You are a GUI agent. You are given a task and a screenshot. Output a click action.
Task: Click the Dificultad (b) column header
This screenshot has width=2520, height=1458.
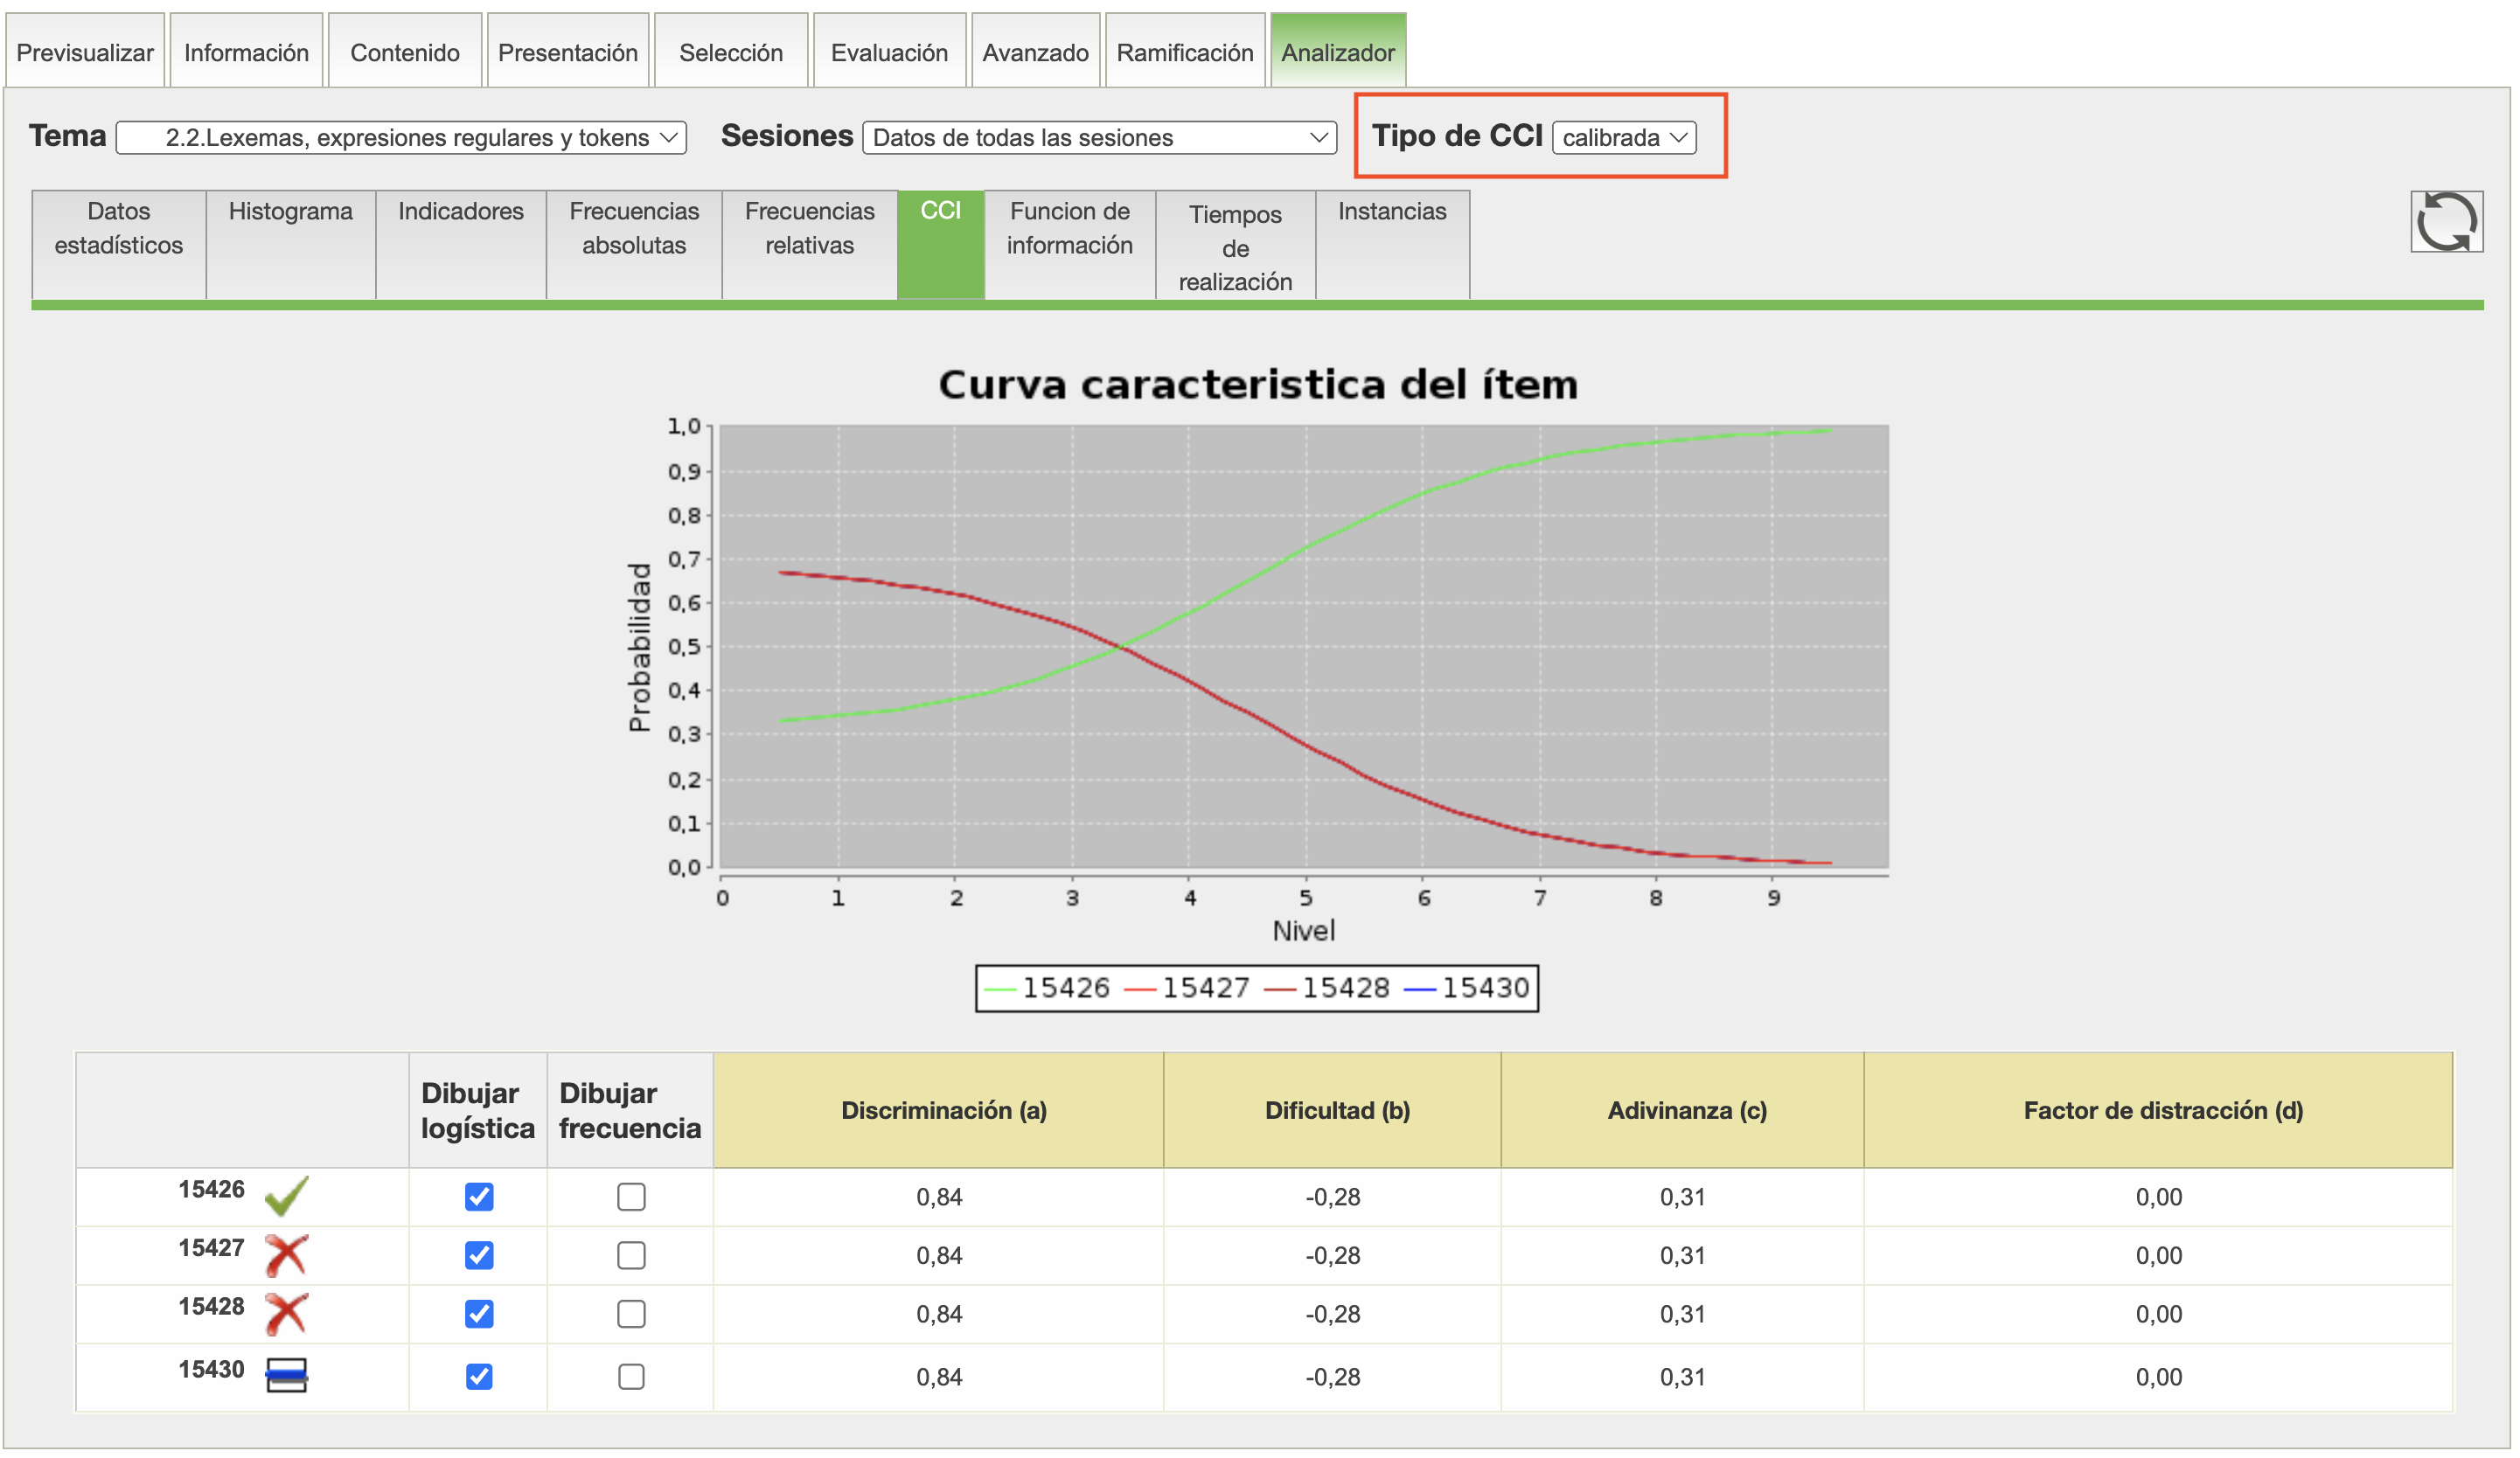pyautogui.click(x=1336, y=1110)
